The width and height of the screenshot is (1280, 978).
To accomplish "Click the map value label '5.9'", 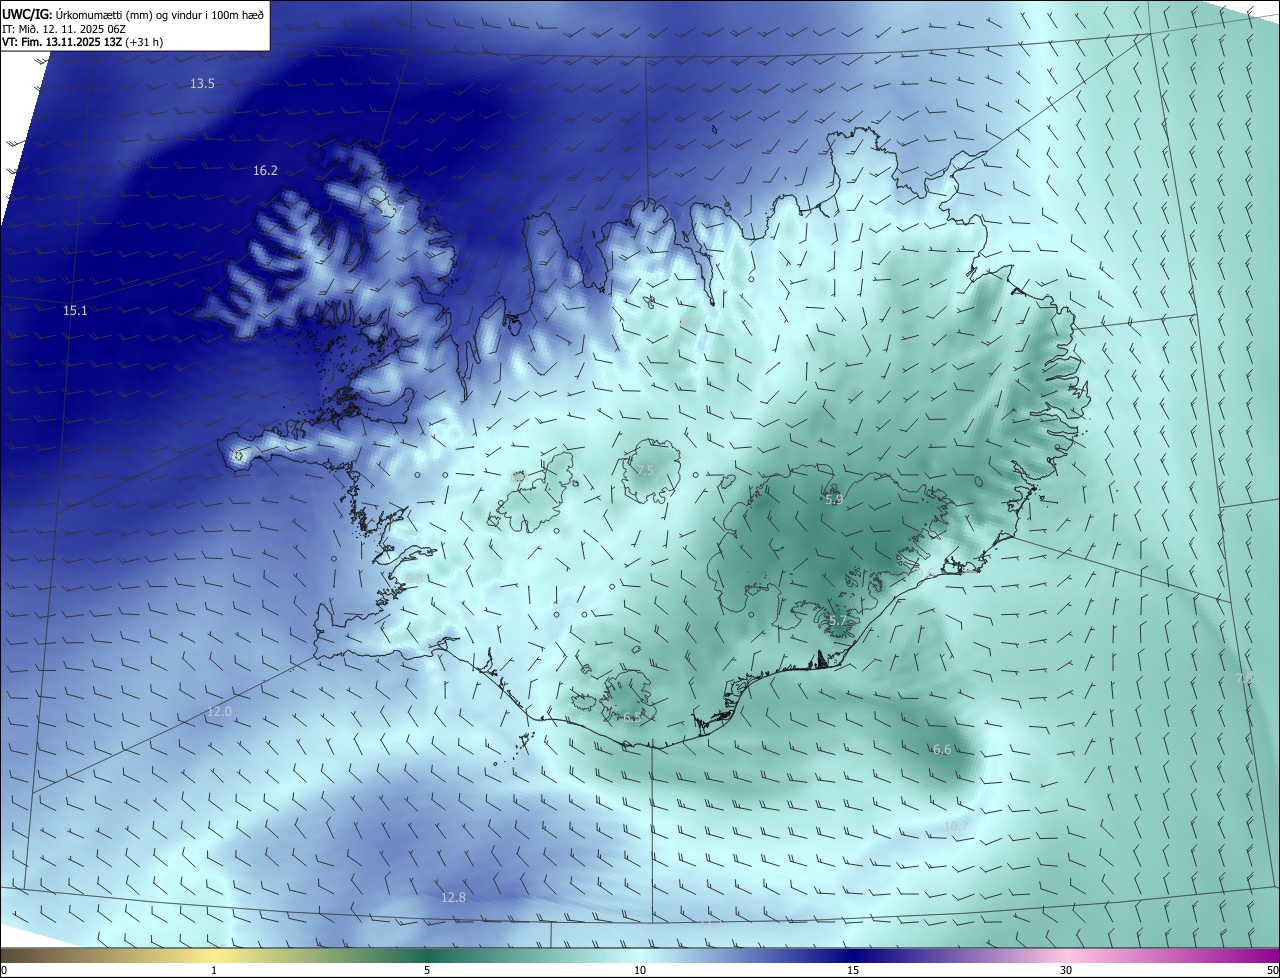I will tap(833, 499).
